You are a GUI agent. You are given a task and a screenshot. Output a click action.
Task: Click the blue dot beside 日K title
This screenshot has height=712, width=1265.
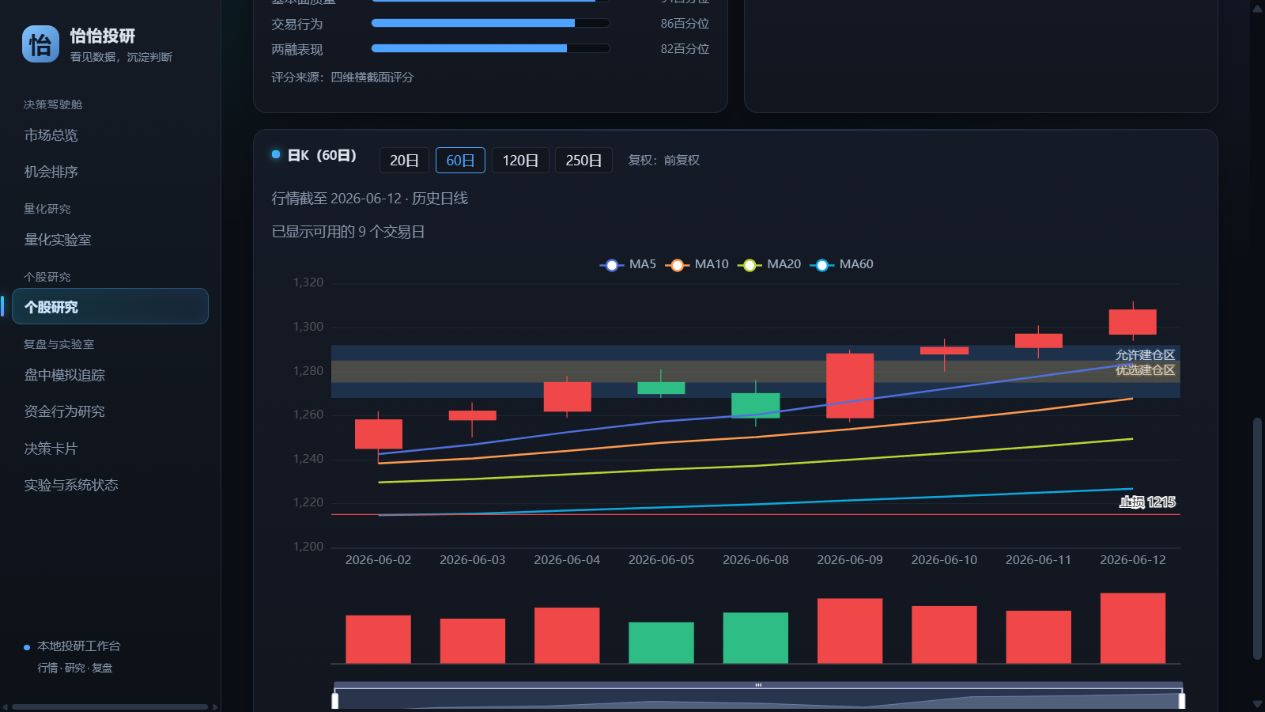[276, 154]
